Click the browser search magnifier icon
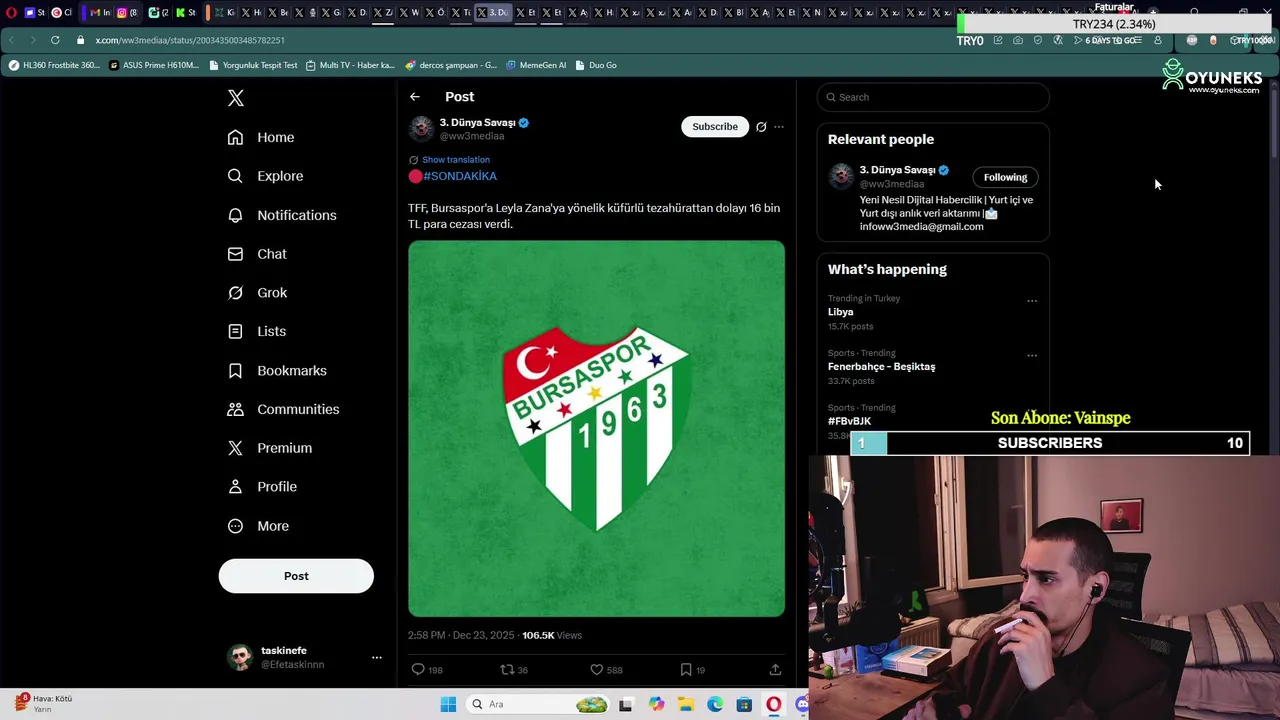 tap(1195, 13)
